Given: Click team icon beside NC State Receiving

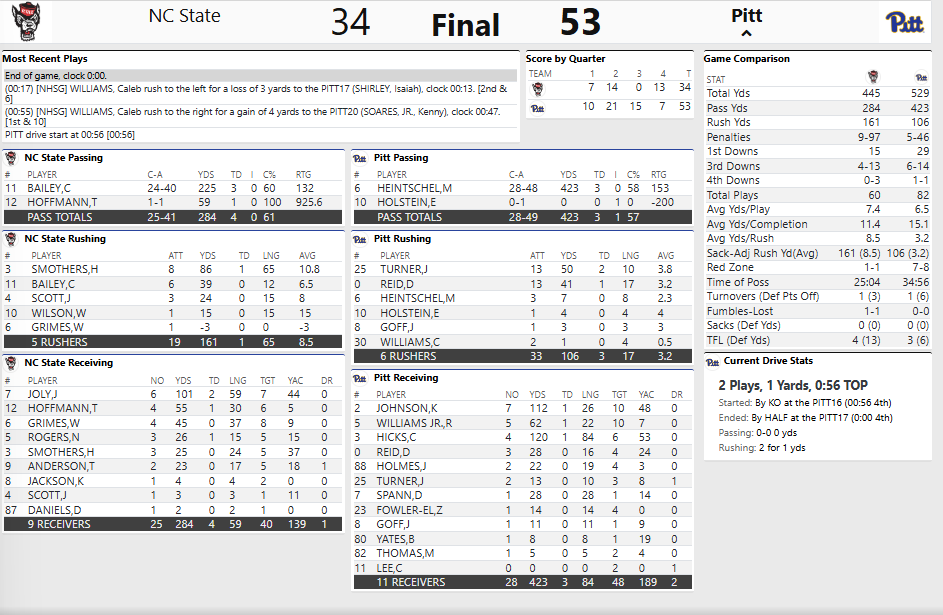Looking at the screenshot, I should click(x=12, y=363).
